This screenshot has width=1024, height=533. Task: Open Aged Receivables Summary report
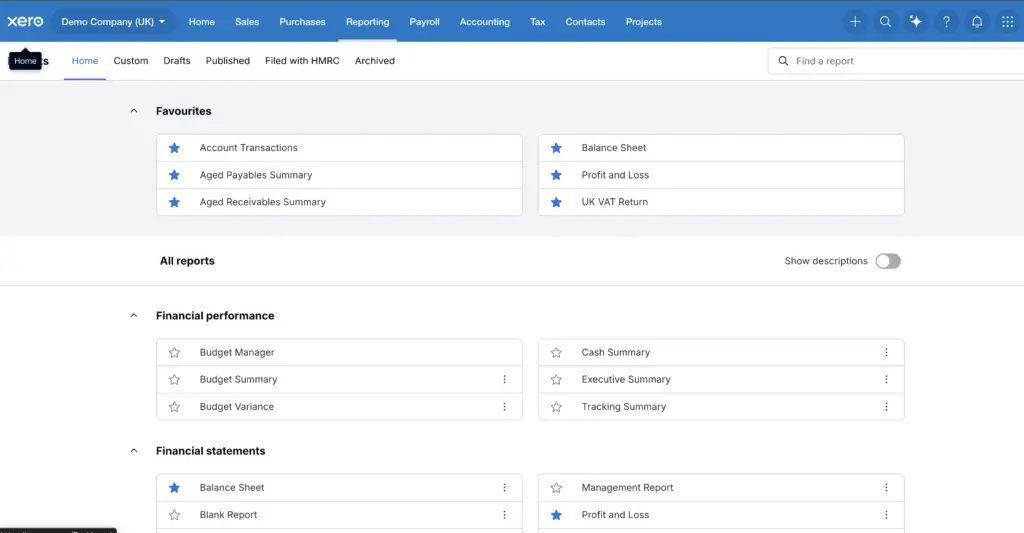click(x=263, y=202)
